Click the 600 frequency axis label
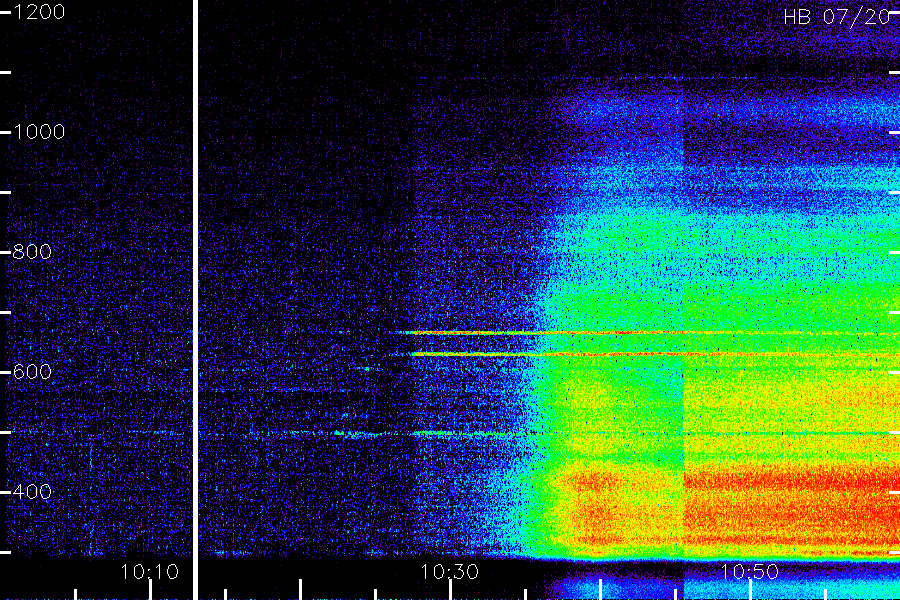Viewport: 900px width, 600px height. tap(32, 371)
